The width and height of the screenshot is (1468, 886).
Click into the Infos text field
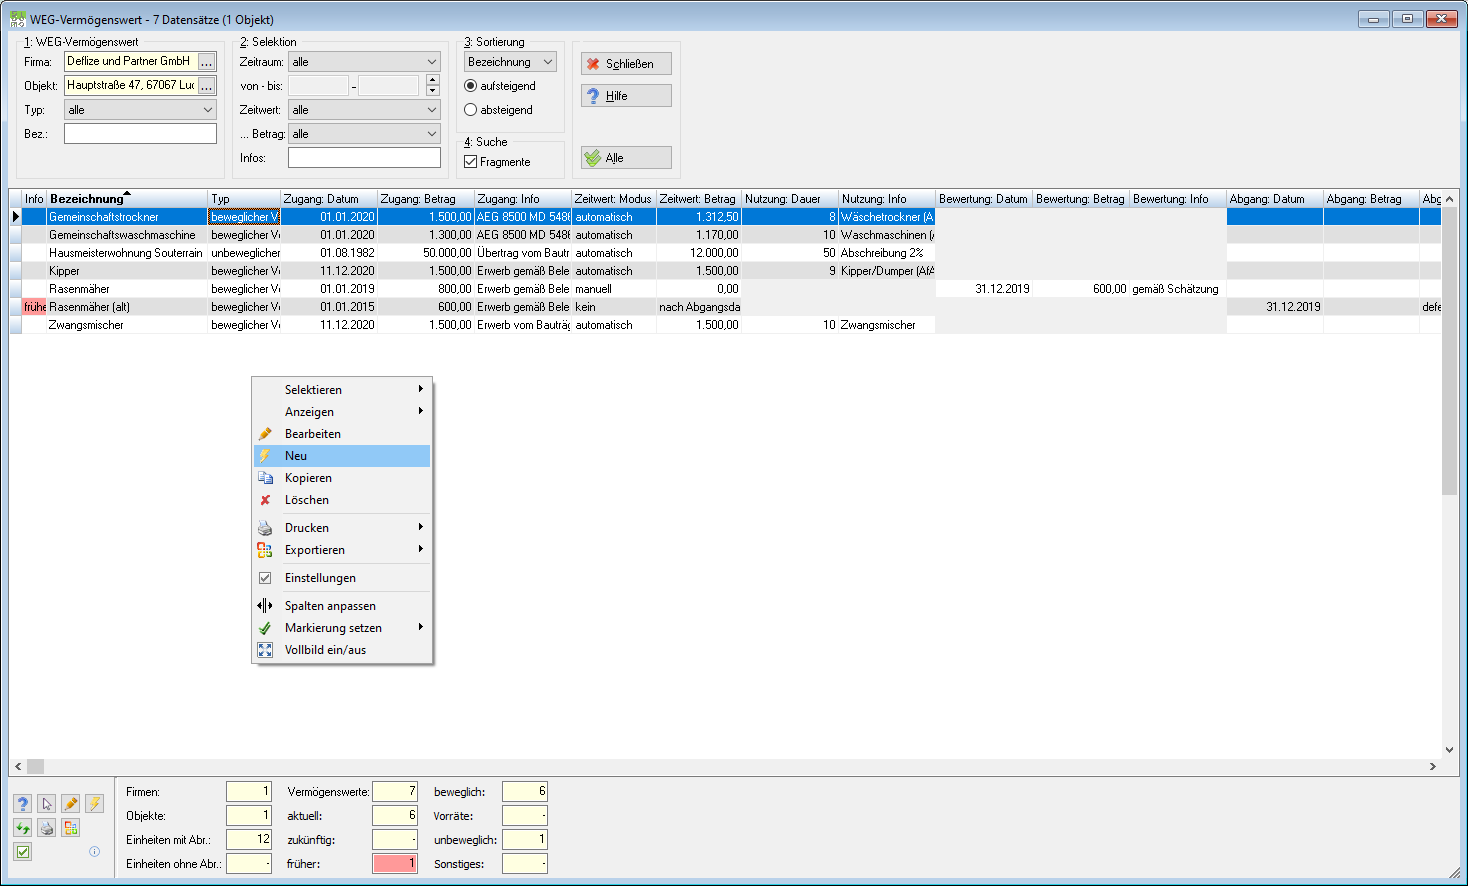364,158
